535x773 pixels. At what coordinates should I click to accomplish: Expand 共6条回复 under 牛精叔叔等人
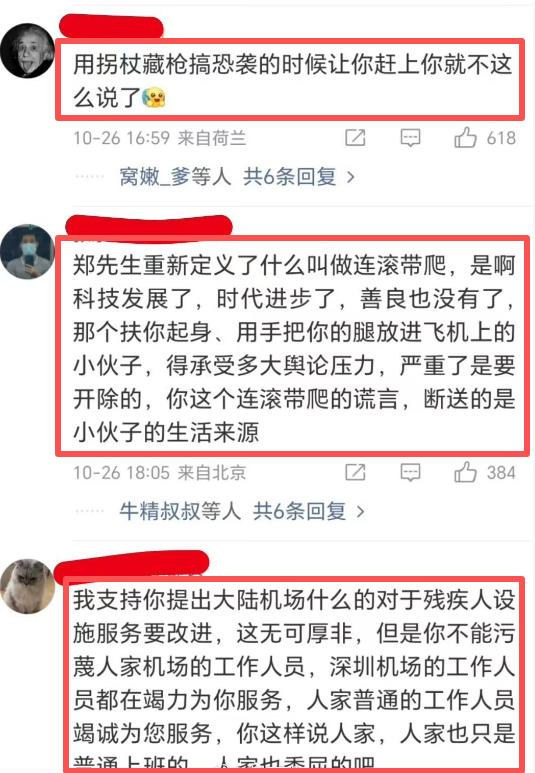tap(299, 511)
